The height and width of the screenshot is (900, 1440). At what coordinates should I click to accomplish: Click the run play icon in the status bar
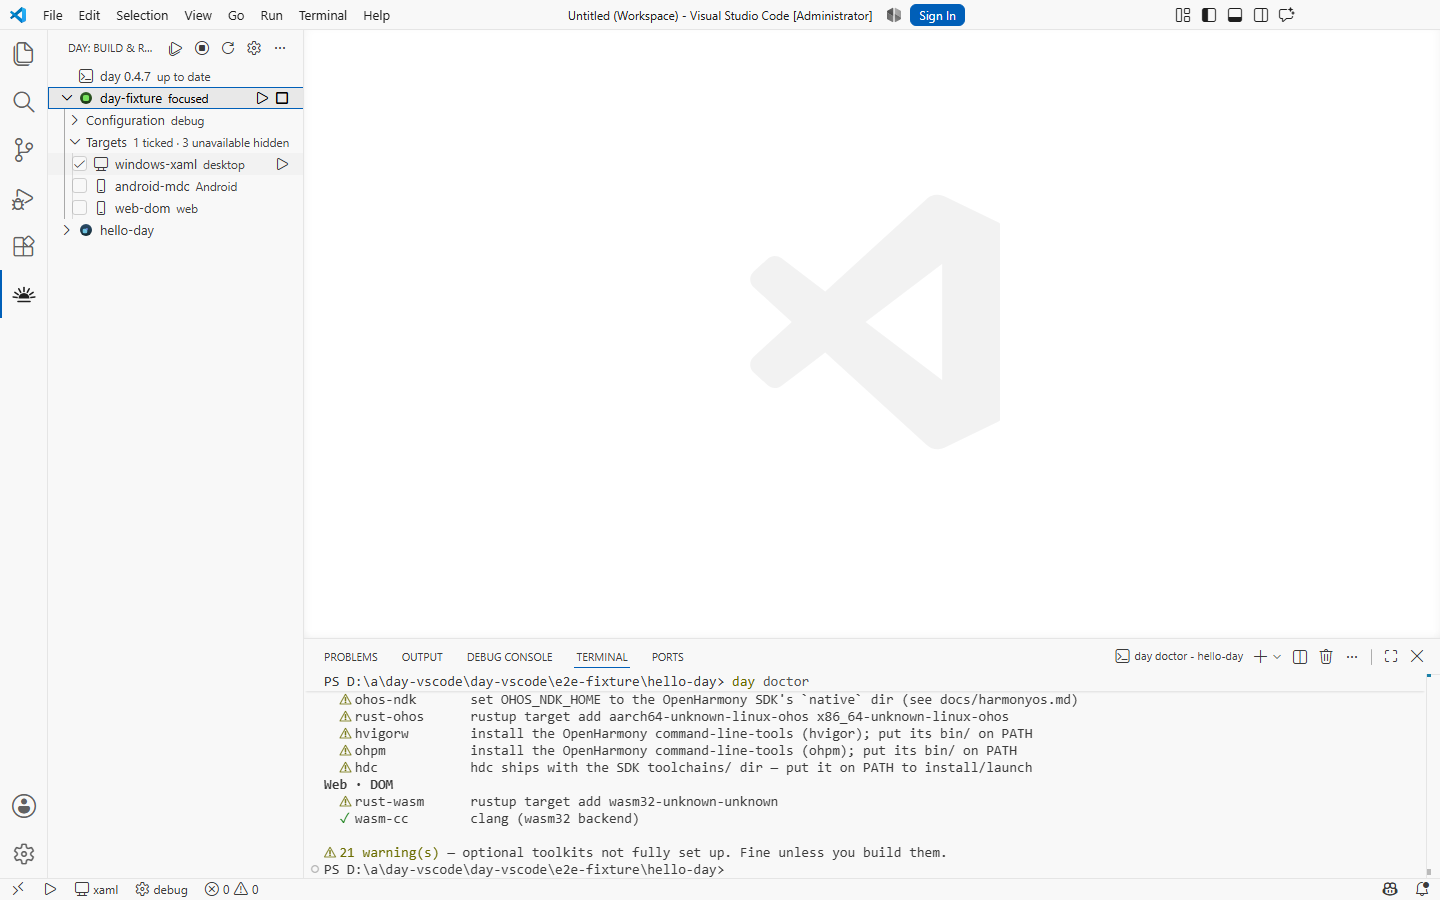(50, 889)
